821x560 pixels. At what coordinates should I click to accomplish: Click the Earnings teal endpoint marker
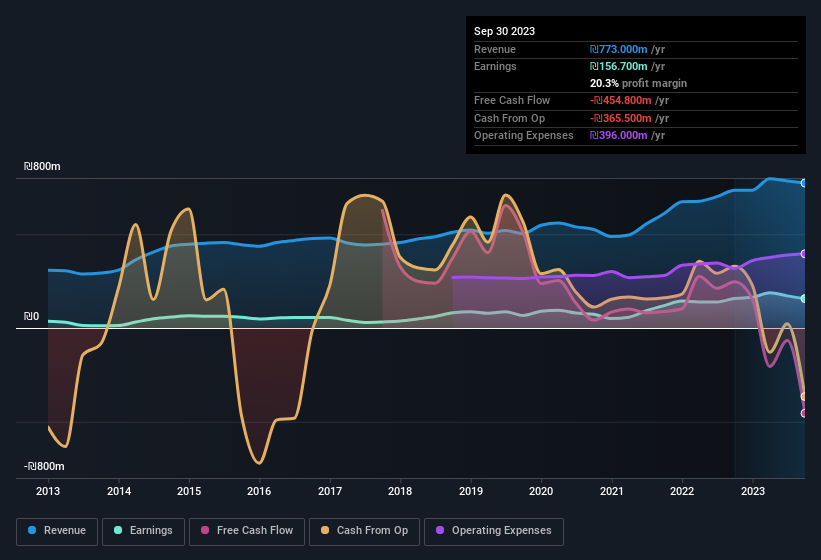[804, 298]
